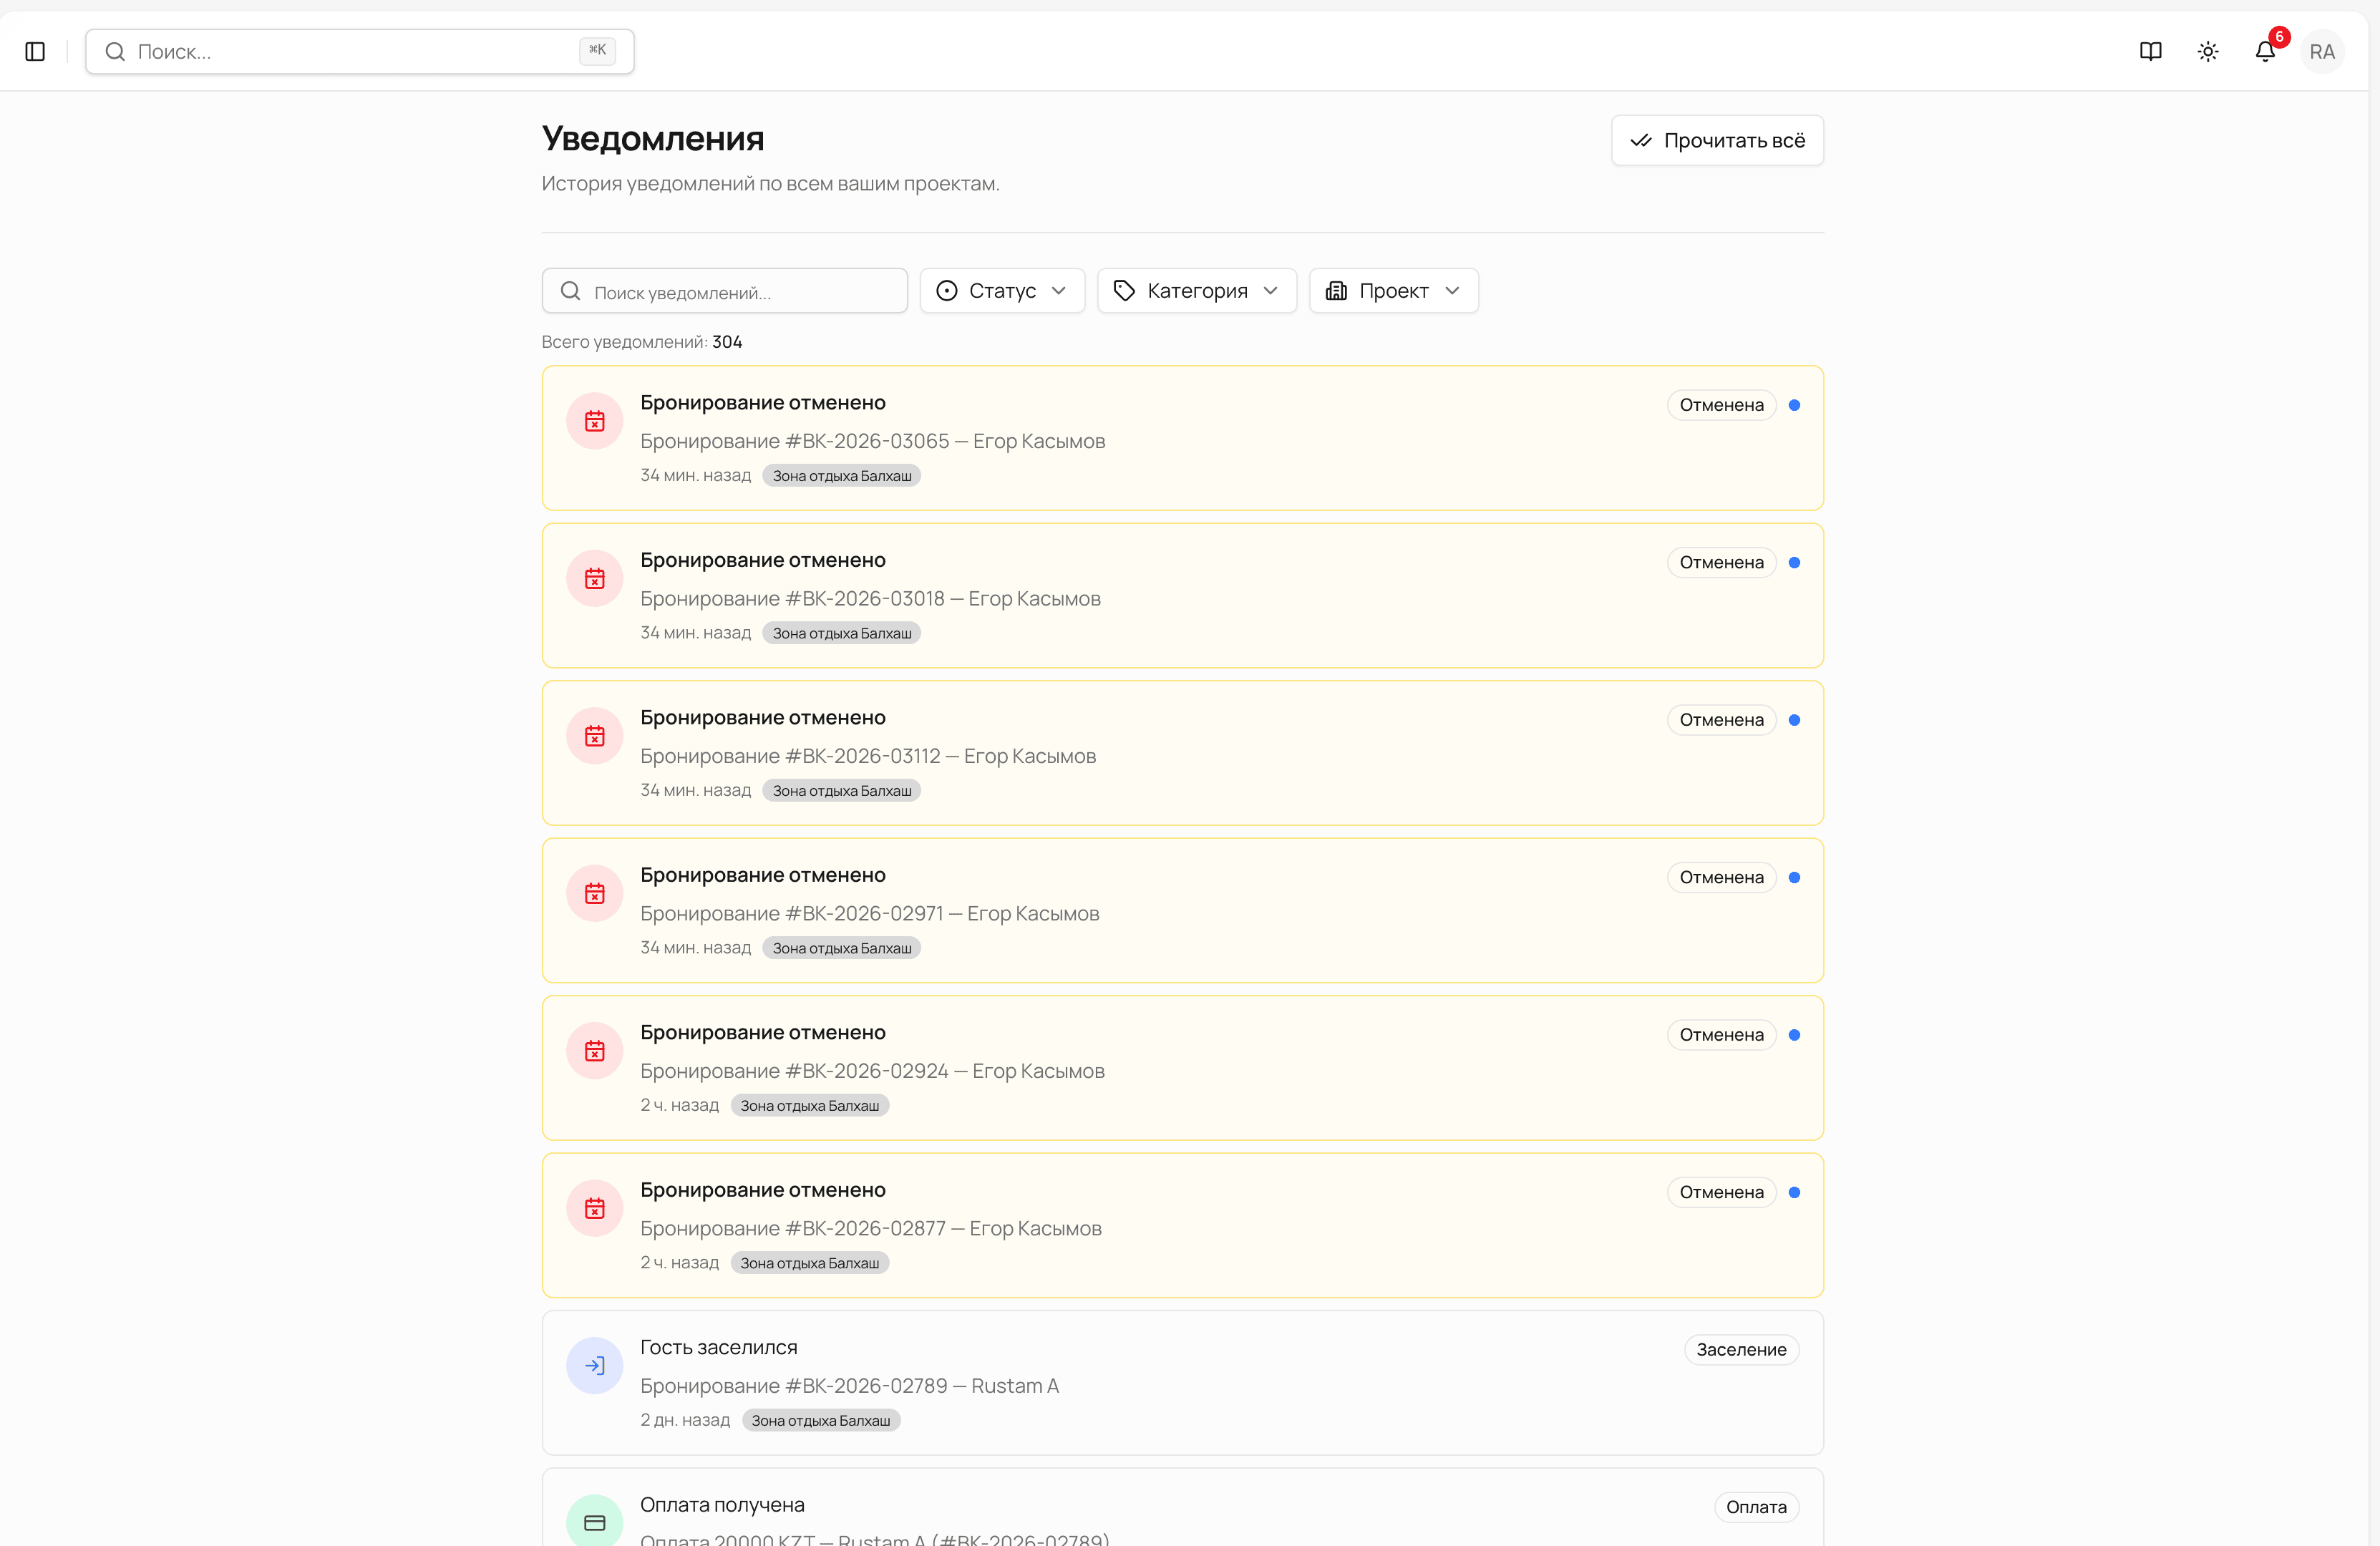Viewport: 2380px width, 1546px height.
Task: Mark #BK-2026-03065 read via blue dot
Action: [1794, 405]
